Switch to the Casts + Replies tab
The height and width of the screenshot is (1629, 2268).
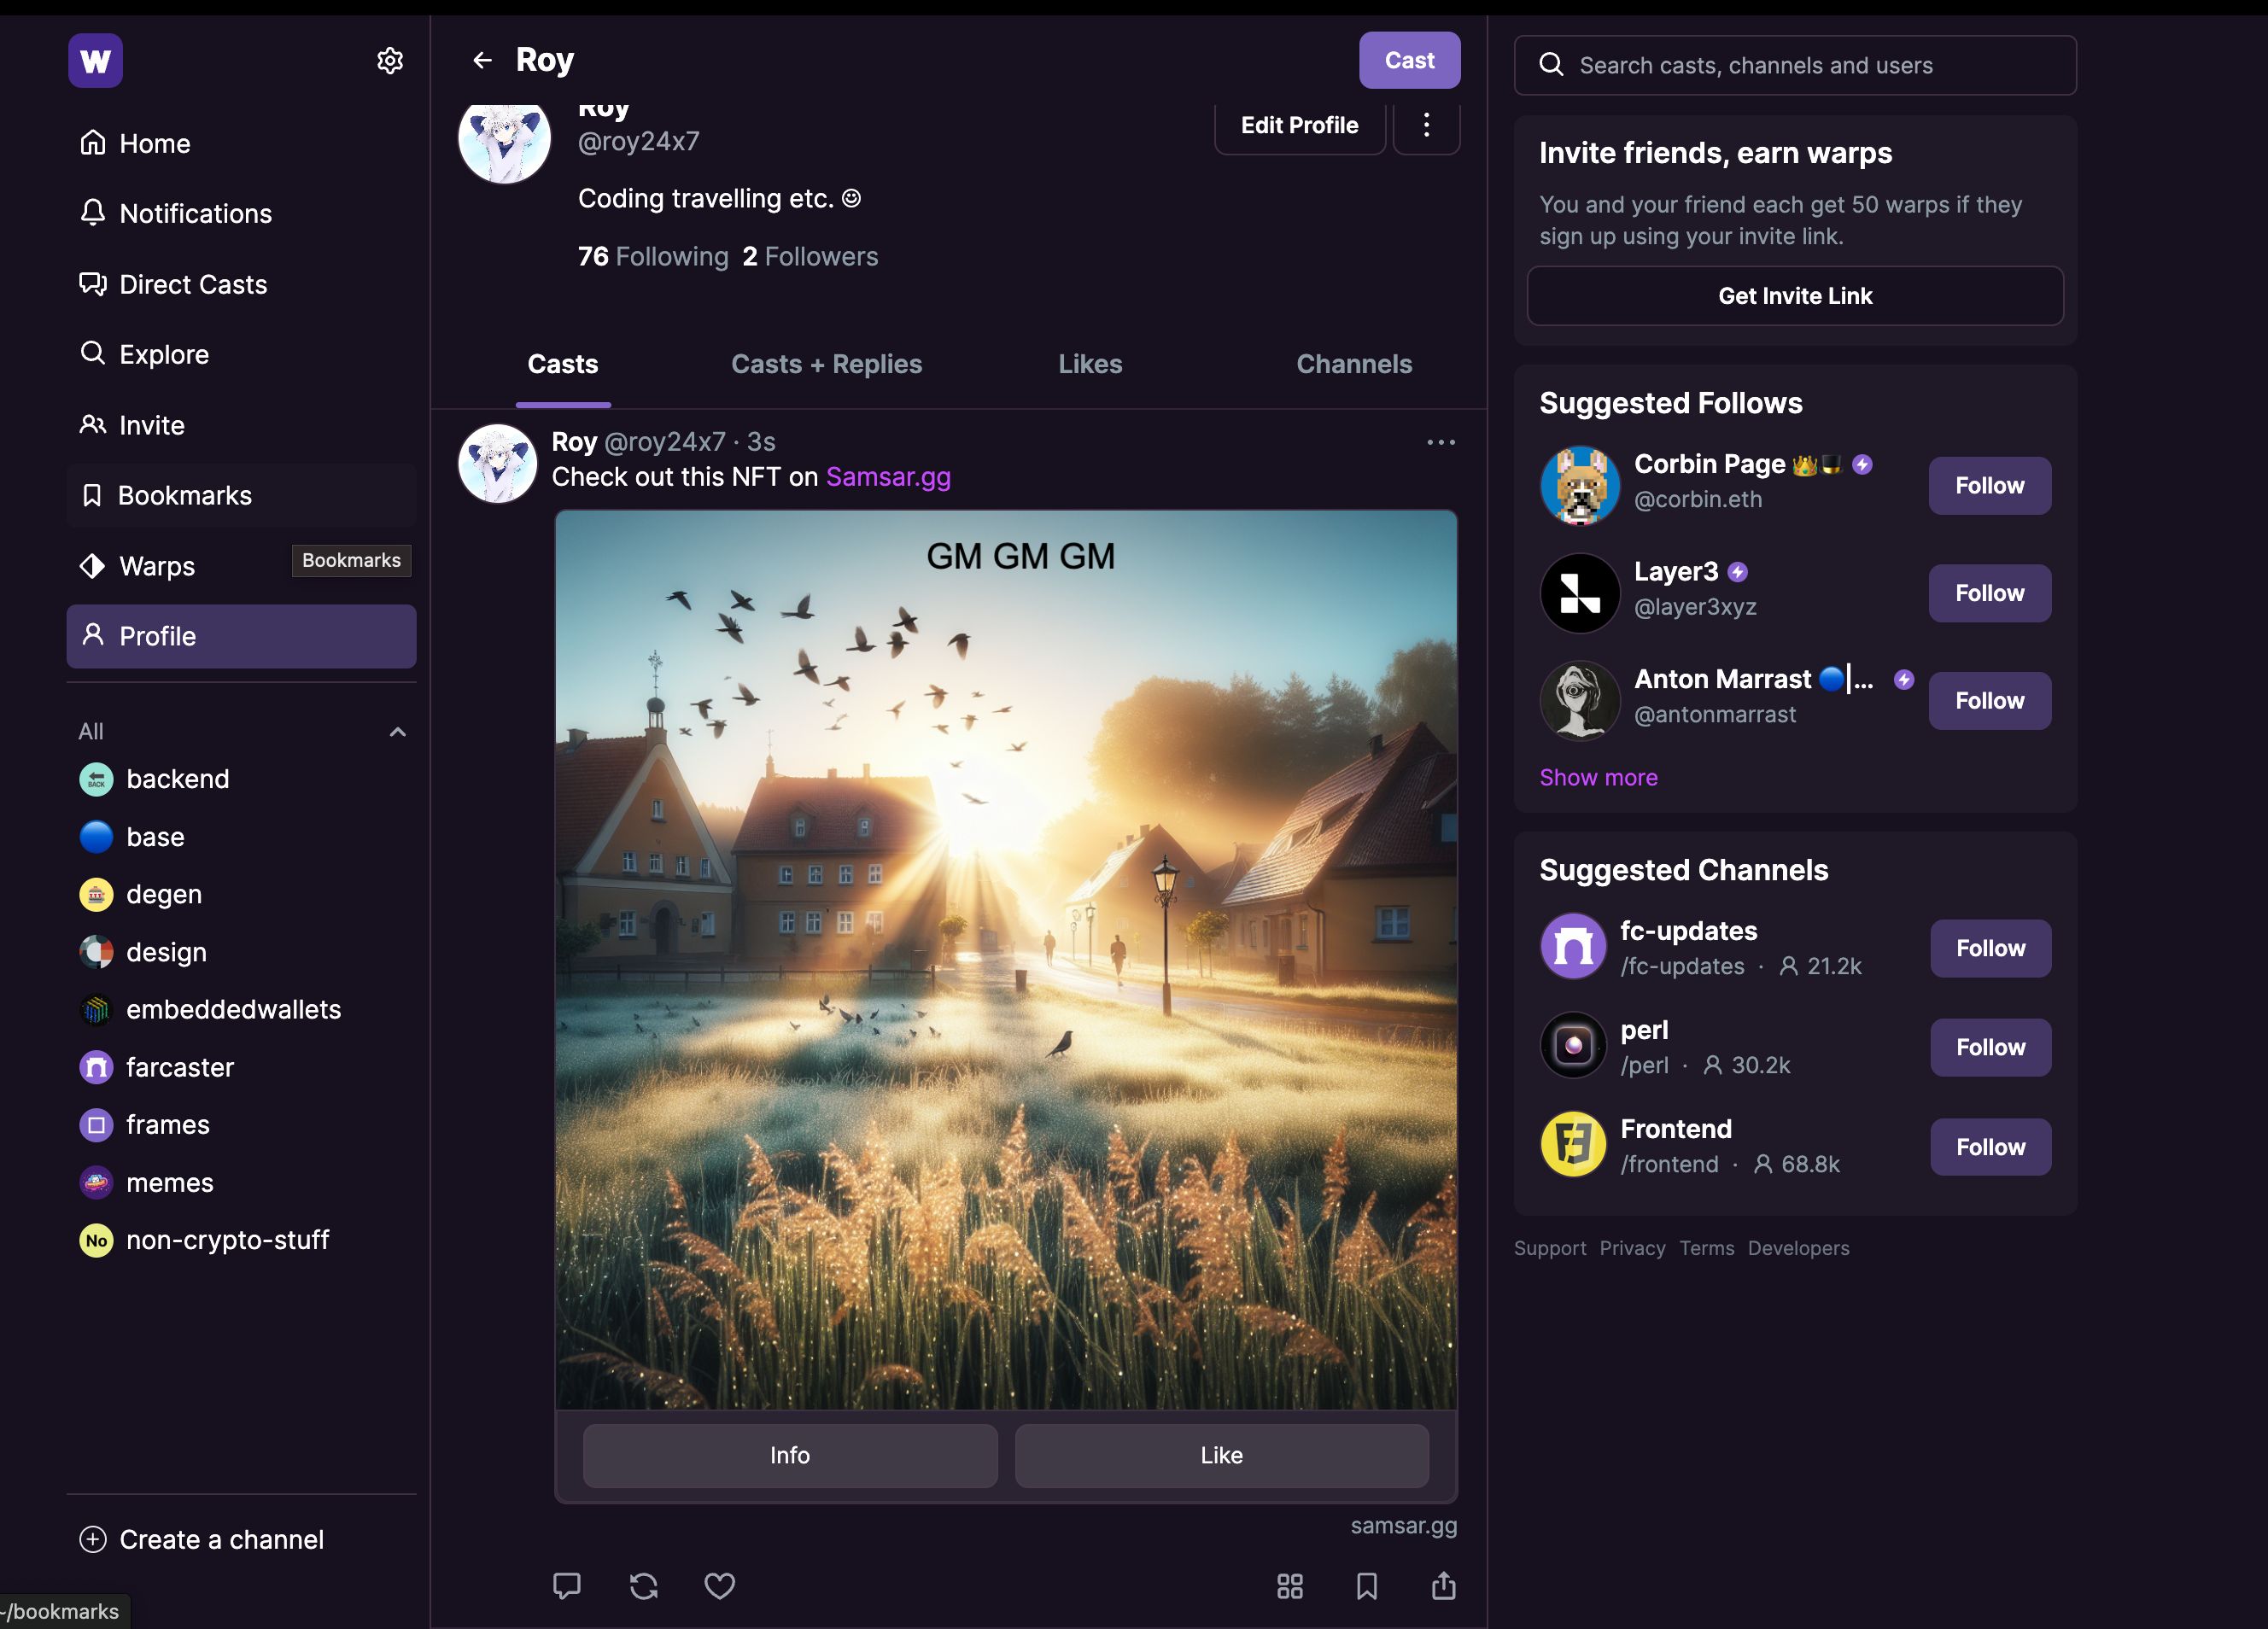pyautogui.click(x=826, y=365)
